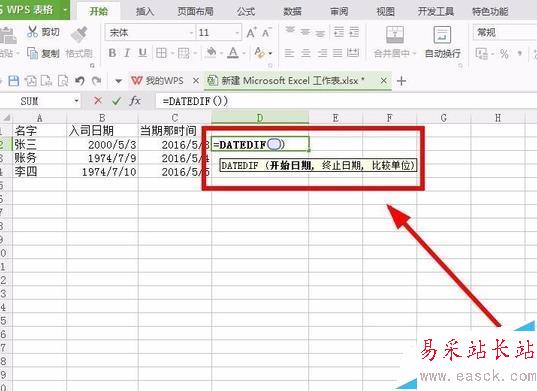Screen dimensions: 537x391
Task: Toggle Wrap Text (自动换行)
Action: (x=442, y=41)
